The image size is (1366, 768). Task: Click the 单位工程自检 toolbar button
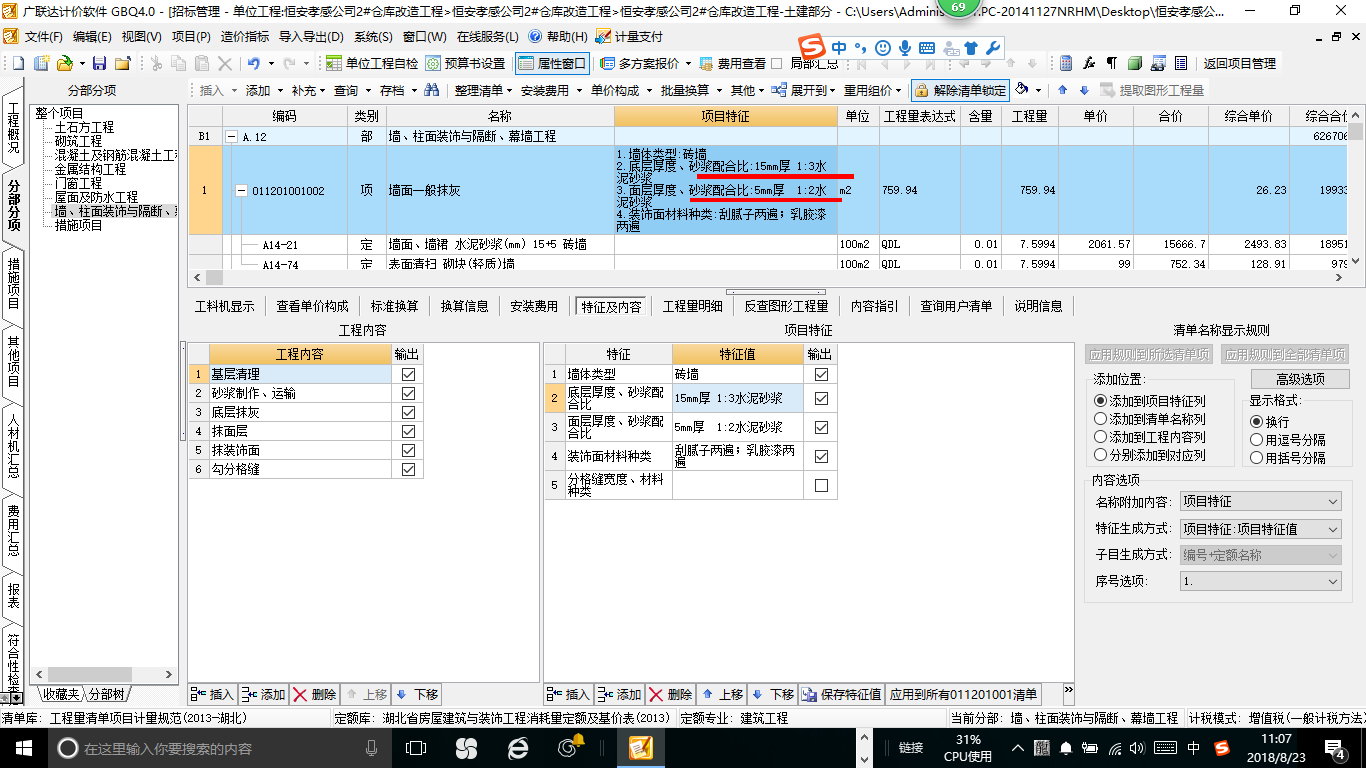click(x=372, y=63)
